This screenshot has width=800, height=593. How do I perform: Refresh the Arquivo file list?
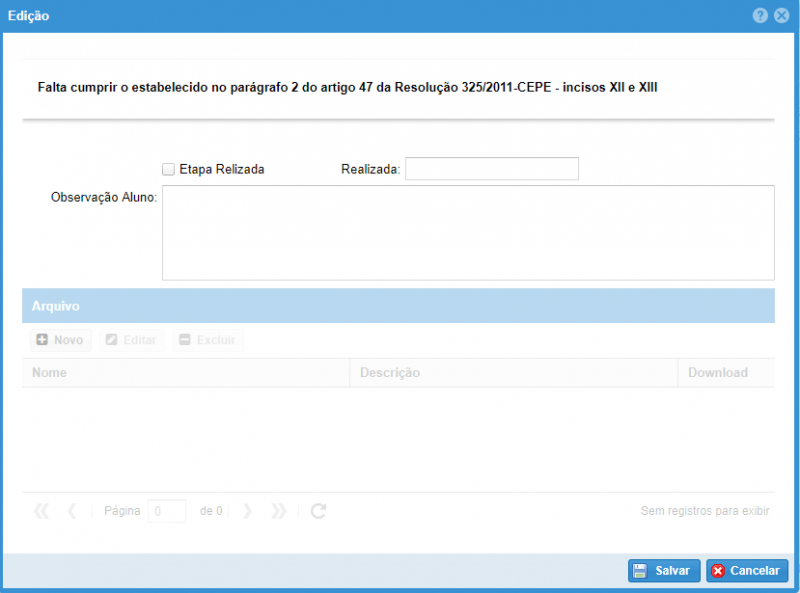pos(318,511)
